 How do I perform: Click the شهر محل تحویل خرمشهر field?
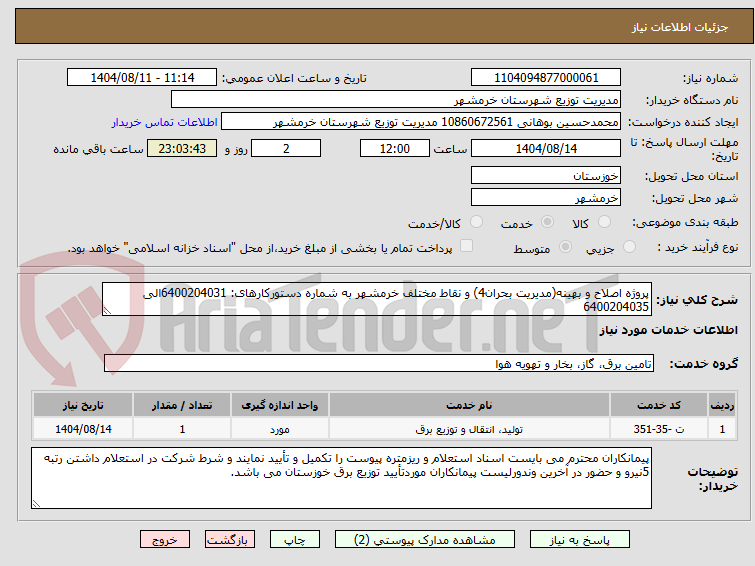(546, 198)
